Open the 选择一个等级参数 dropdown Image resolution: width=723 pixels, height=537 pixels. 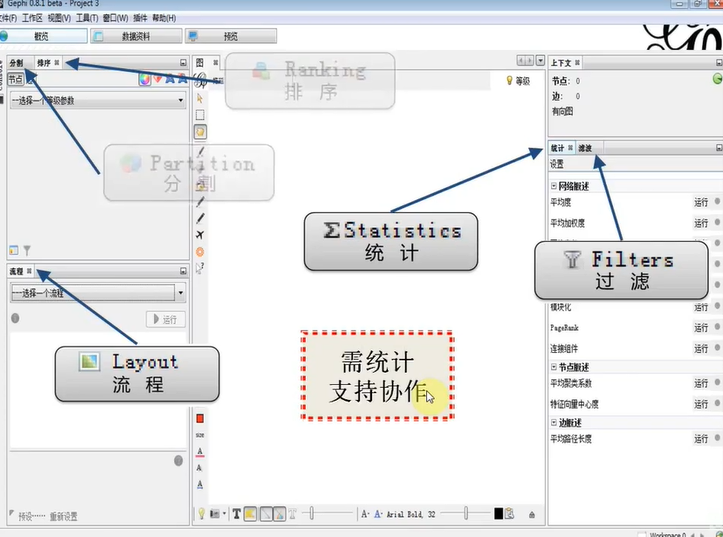(98, 100)
